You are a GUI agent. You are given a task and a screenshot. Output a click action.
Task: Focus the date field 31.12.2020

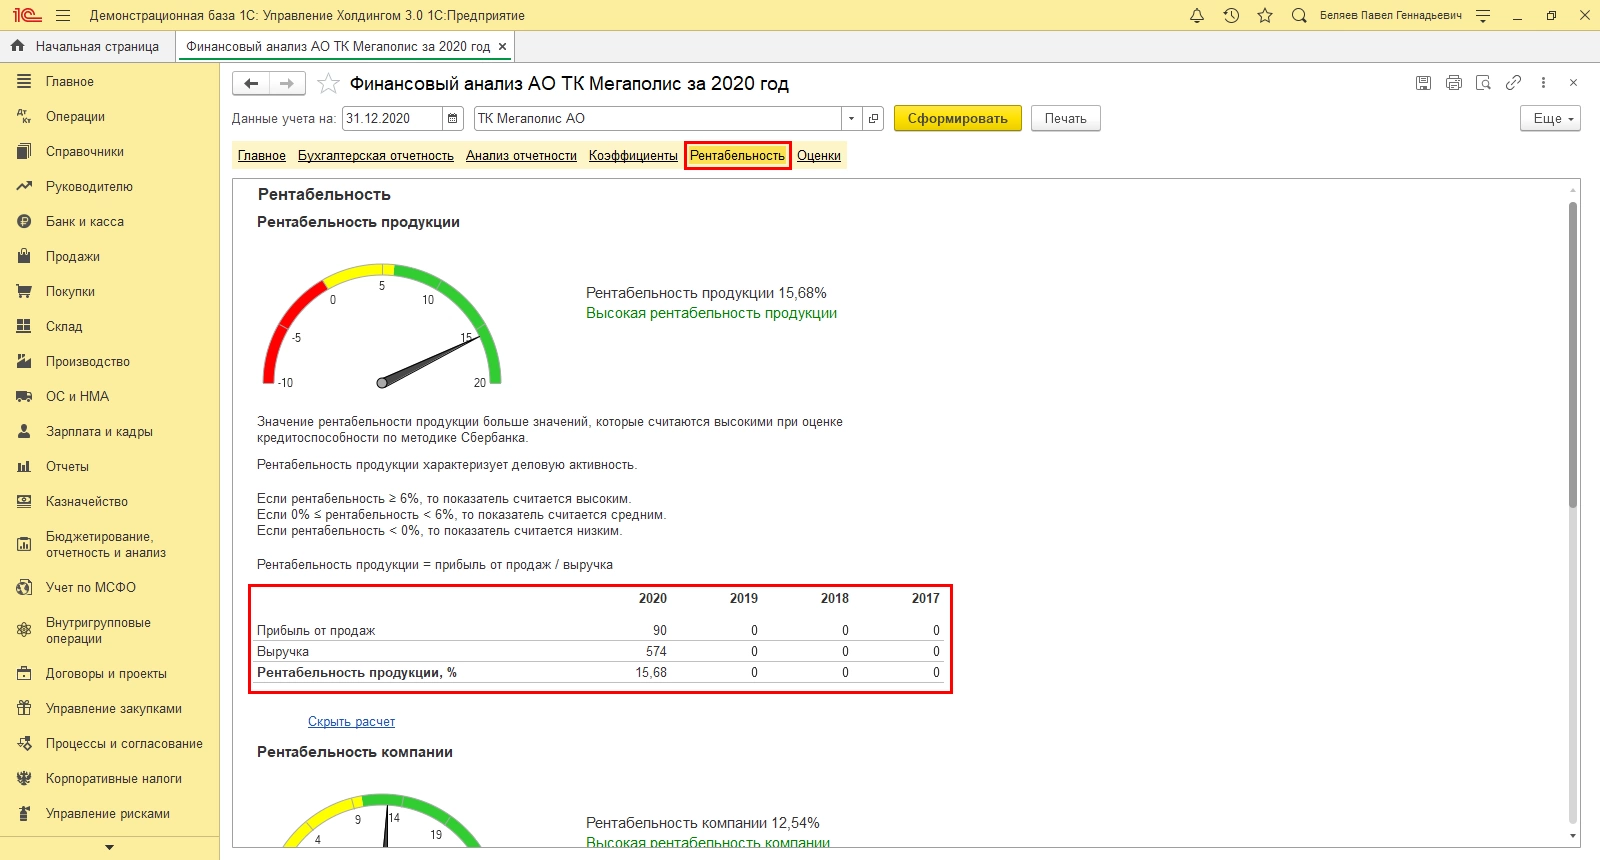coord(392,118)
